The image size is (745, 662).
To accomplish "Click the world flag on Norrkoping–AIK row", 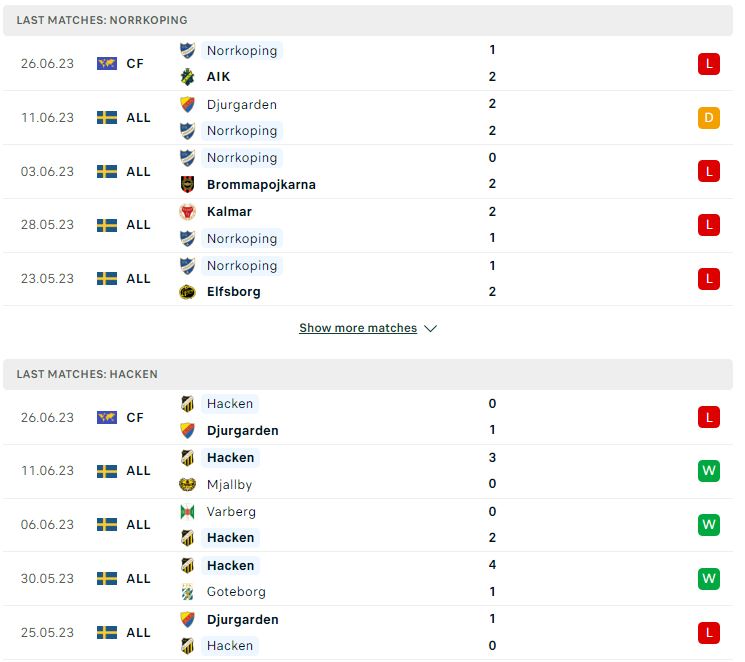I will (107, 63).
